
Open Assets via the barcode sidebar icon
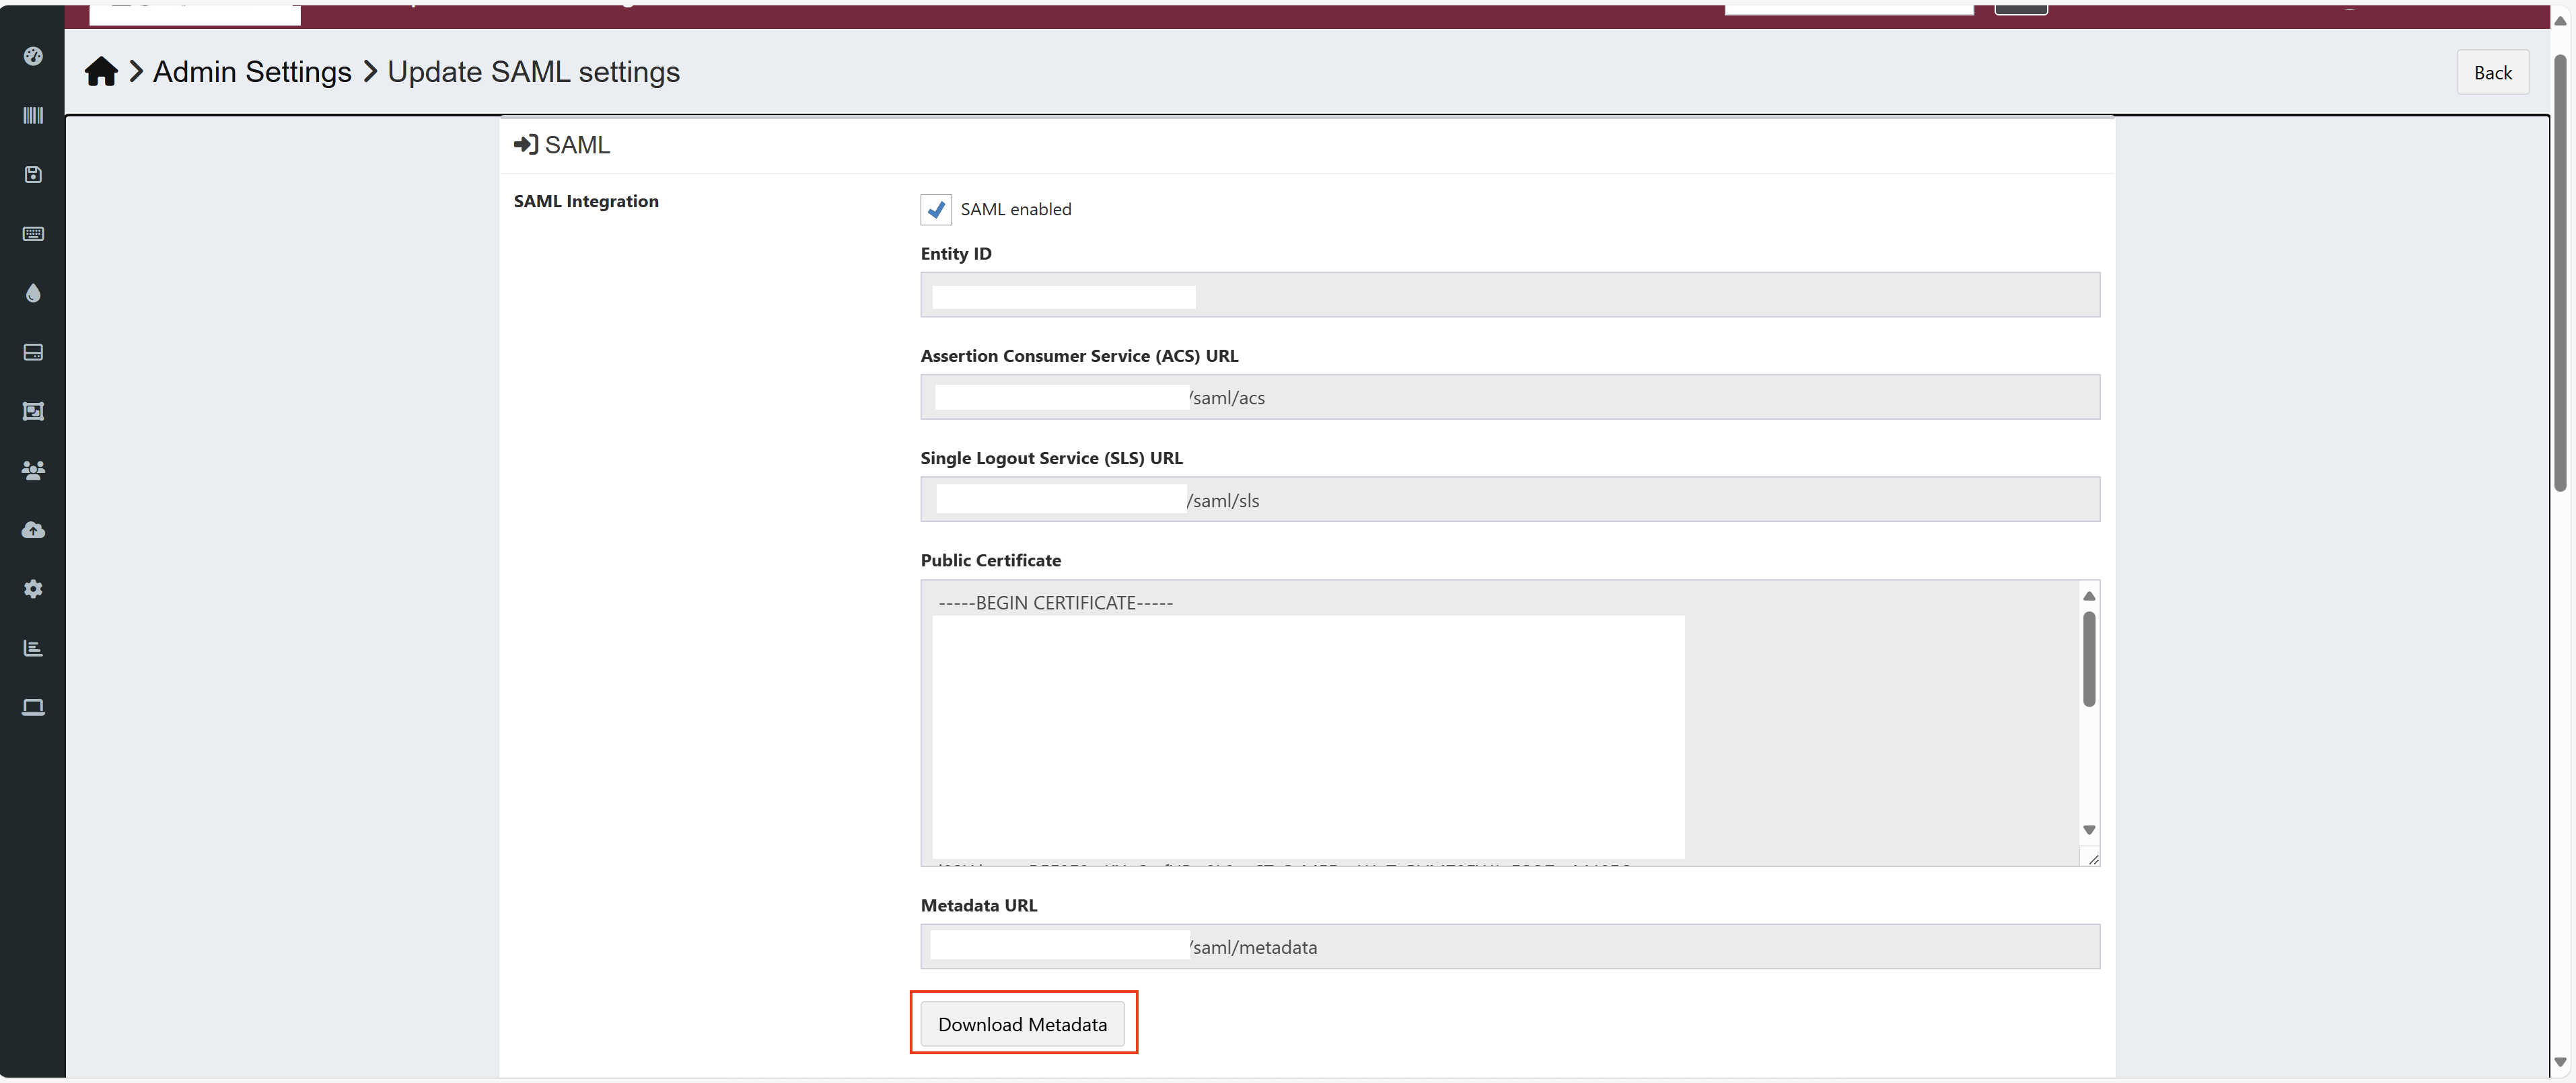(x=33, y=115)
